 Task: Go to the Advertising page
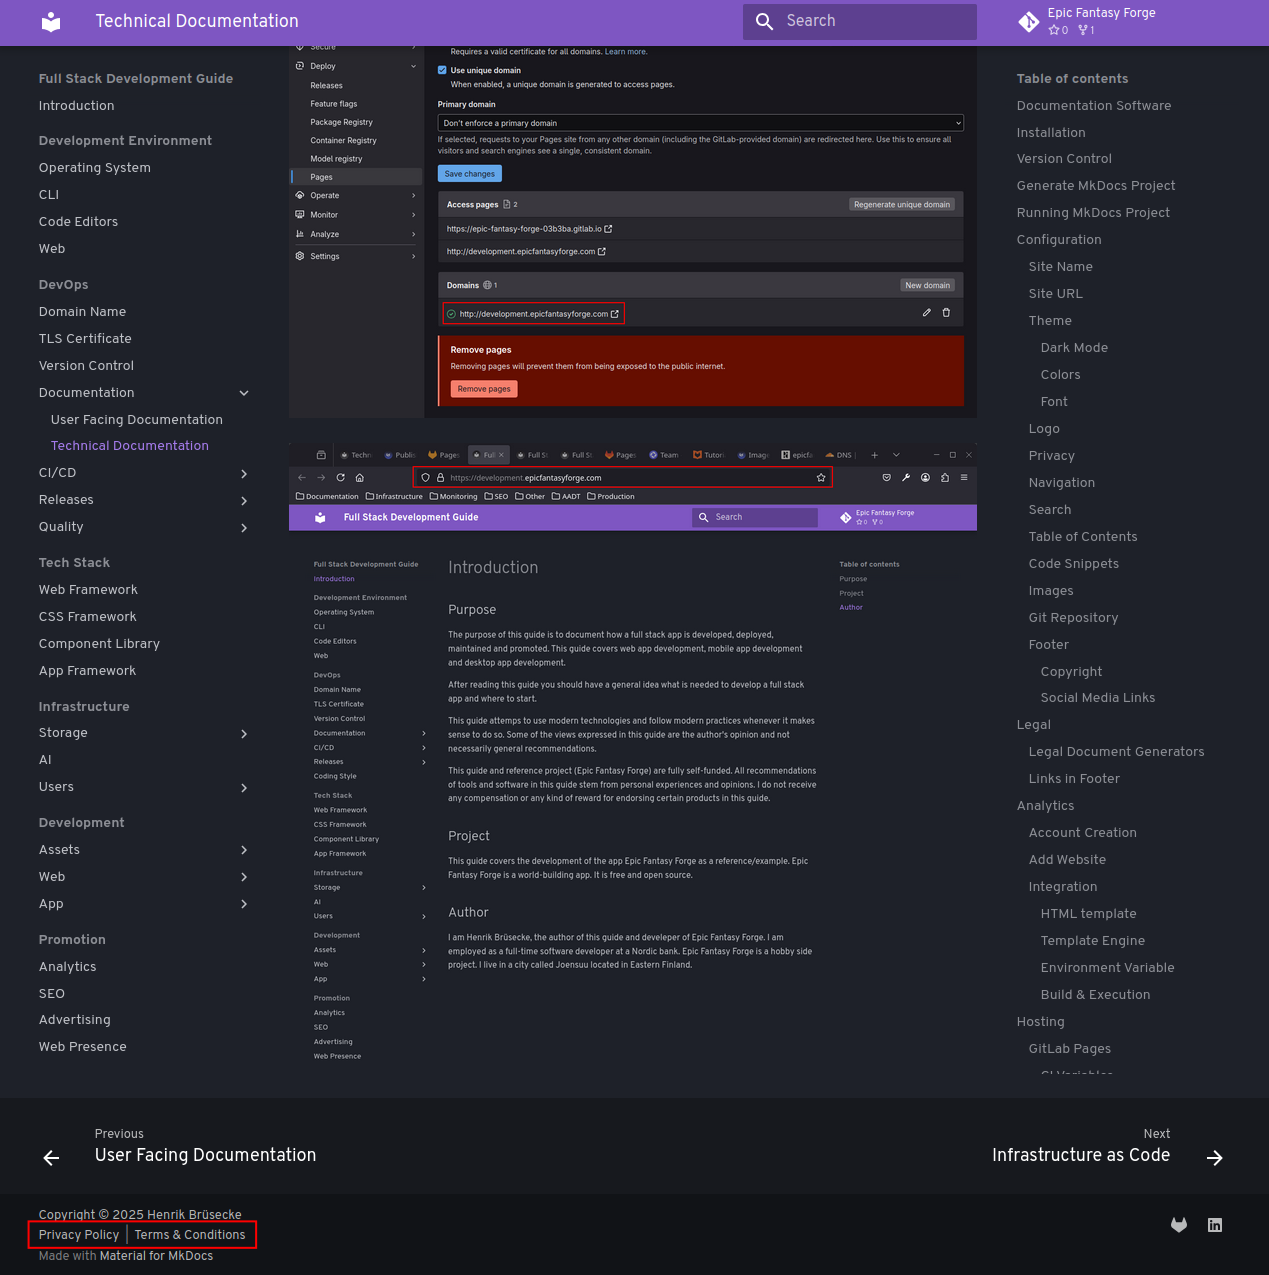point(75,1020)
